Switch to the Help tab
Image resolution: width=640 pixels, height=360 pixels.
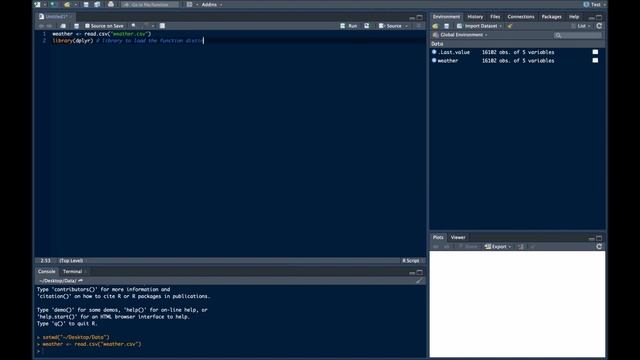[x=574, y=17]
